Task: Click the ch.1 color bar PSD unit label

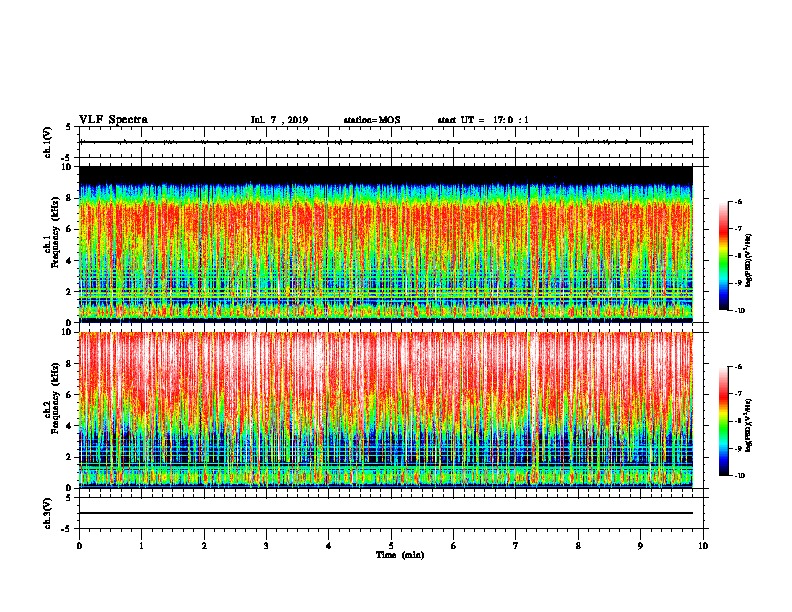Action: tap(749, 260)
